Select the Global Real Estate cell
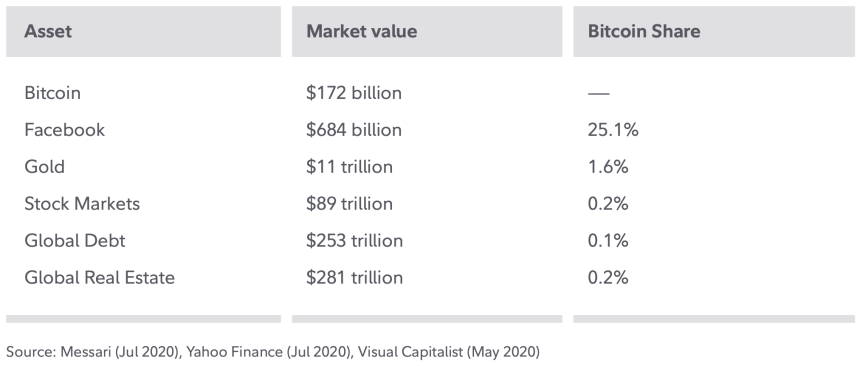 [99, 277]
